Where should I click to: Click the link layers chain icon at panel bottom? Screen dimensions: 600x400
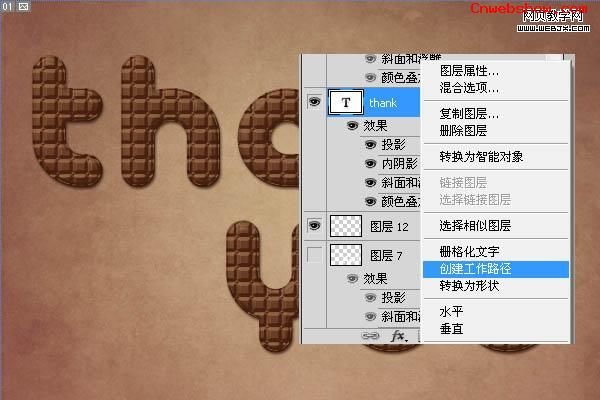click(x=370, y=336)
